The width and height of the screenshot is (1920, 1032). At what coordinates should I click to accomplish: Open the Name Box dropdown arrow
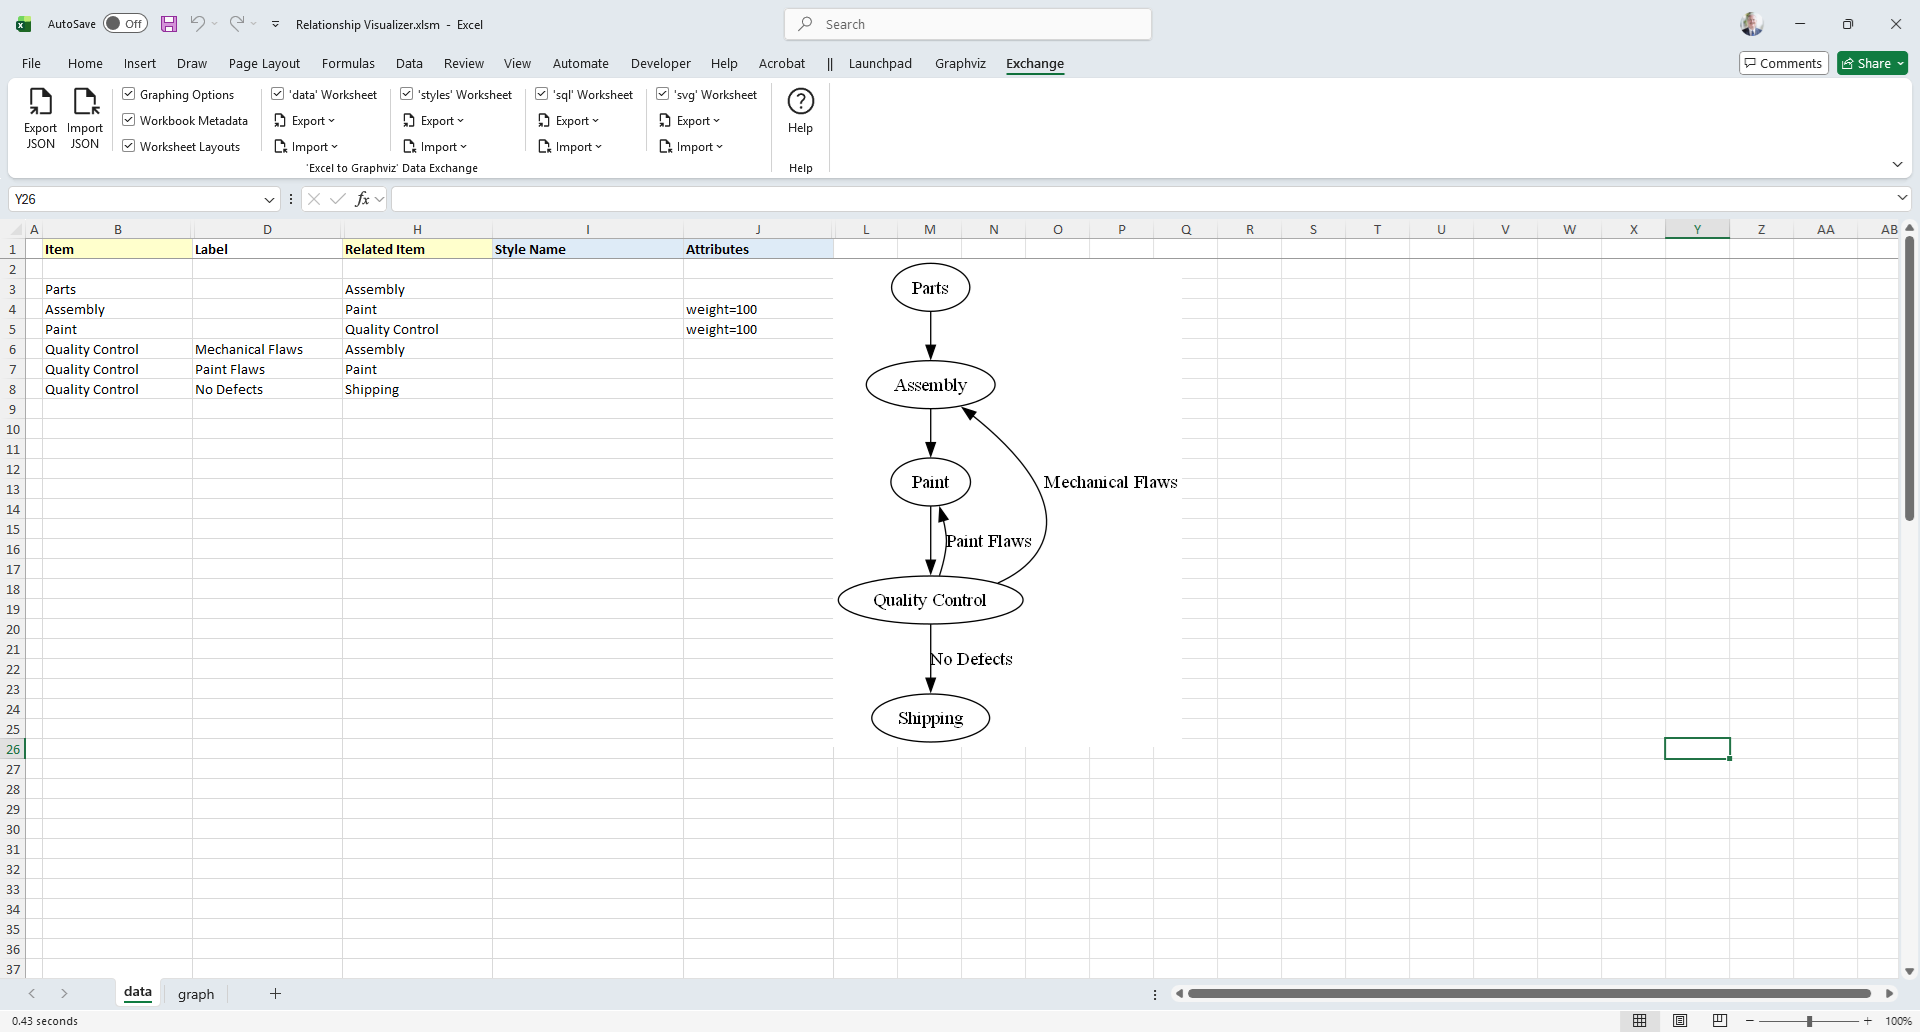[x=269, y=199]
